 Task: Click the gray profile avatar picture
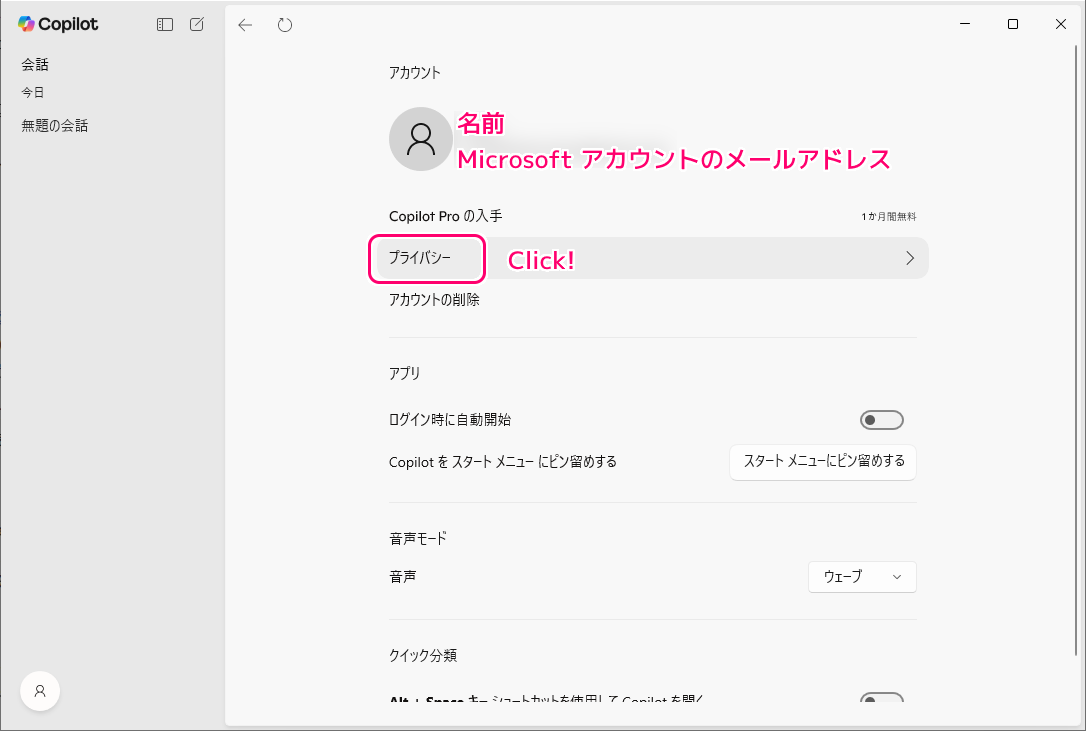click(421, 139)
